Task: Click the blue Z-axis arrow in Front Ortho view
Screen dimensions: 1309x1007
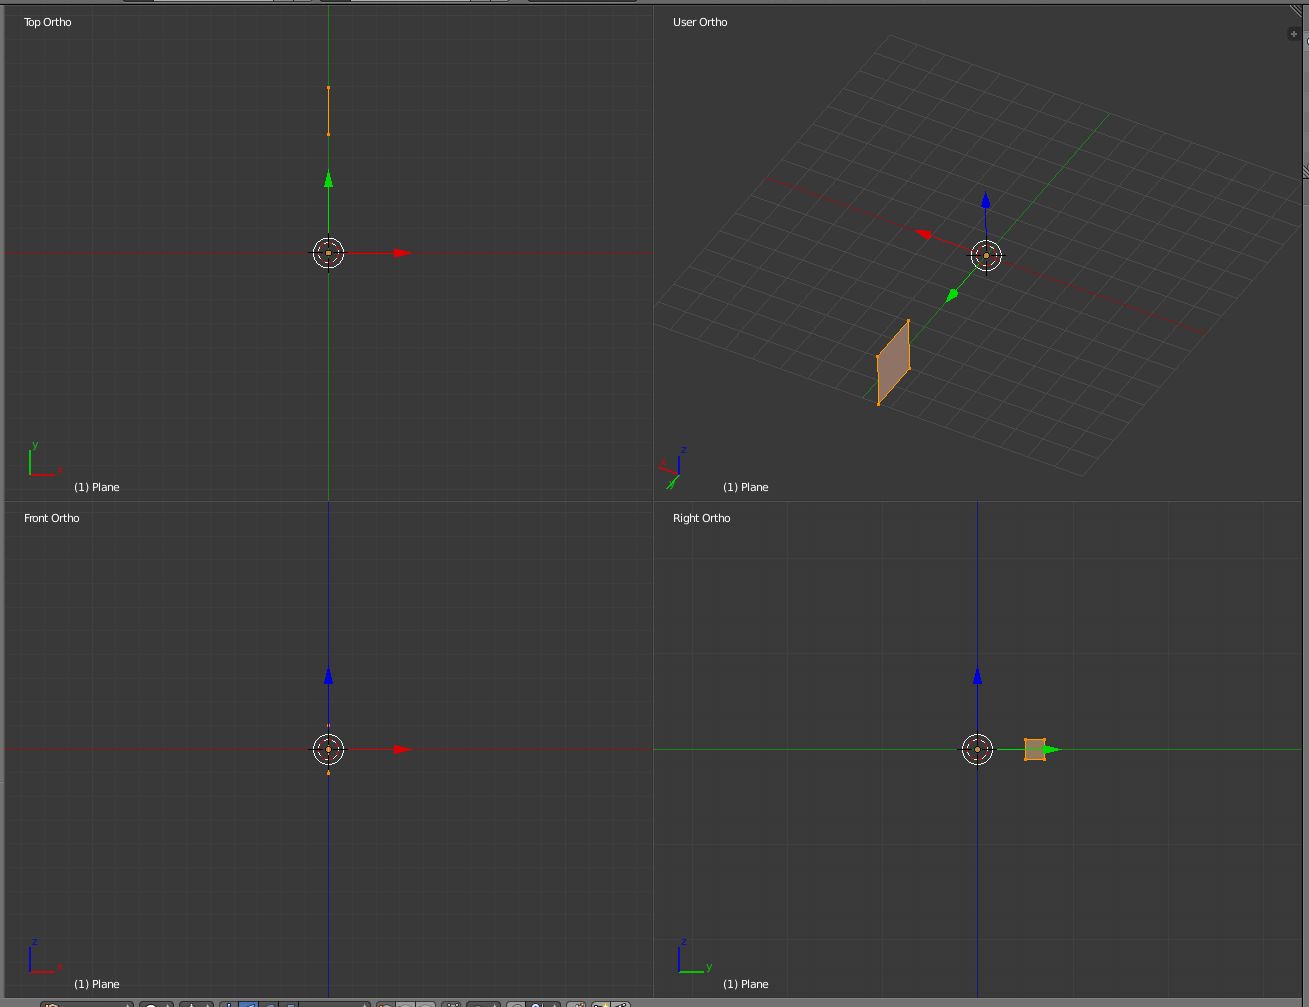Action: pos(328,675)
